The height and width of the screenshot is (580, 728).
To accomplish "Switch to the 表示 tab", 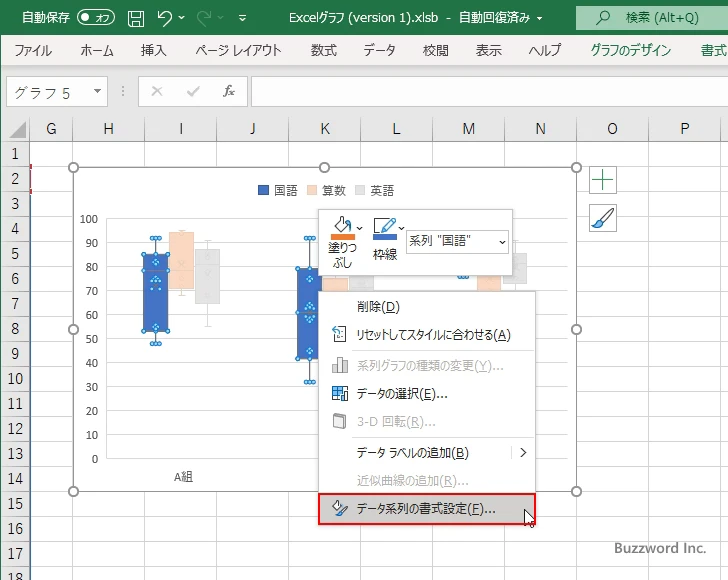I will (488, 50).
